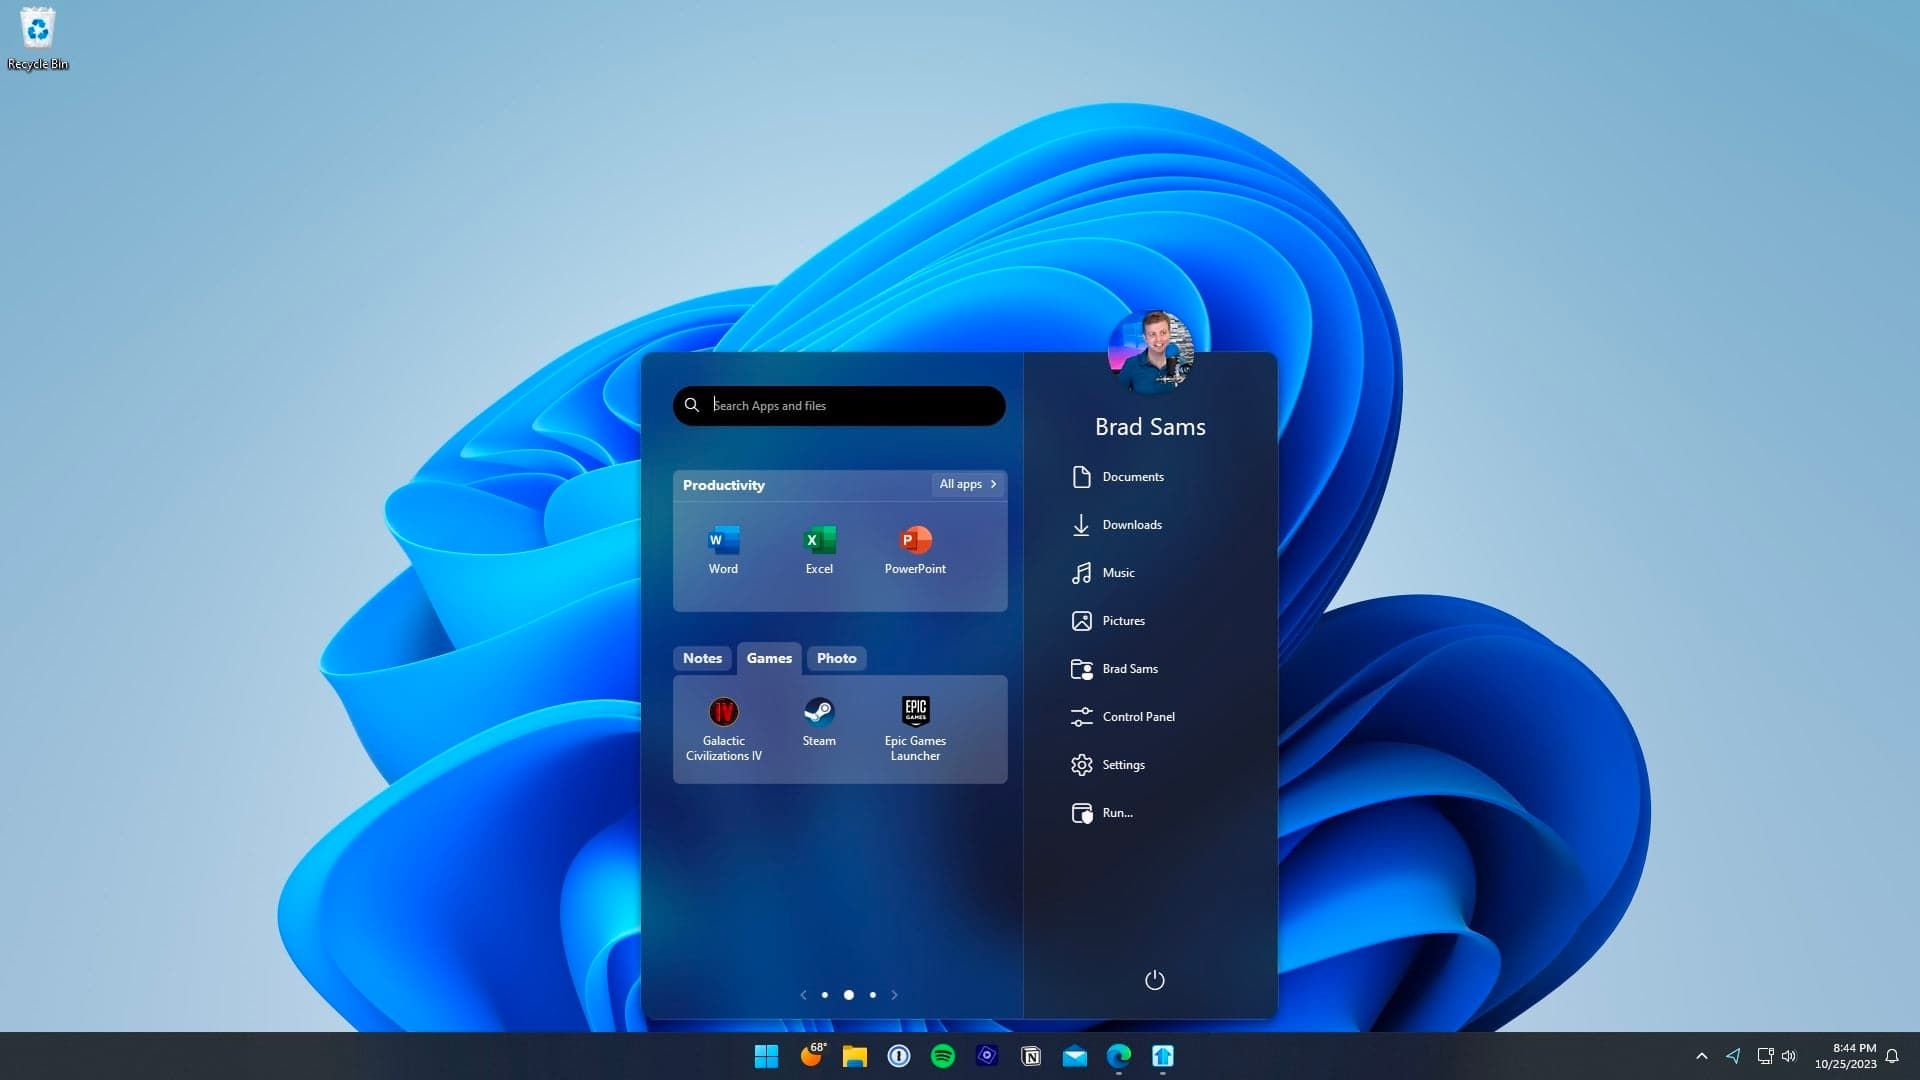Open All apps for Productivity
The width and height of the screenshot is (1920, 1080).
[966, 484]
